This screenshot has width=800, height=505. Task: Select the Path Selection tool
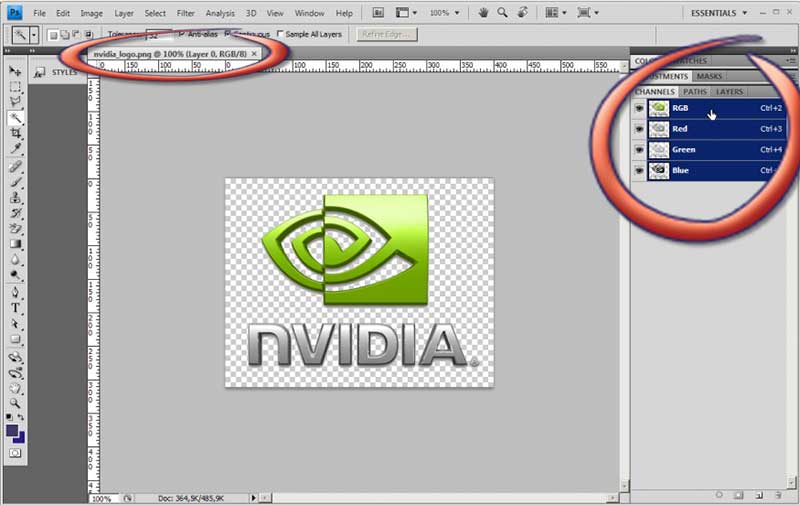point(15,324)
